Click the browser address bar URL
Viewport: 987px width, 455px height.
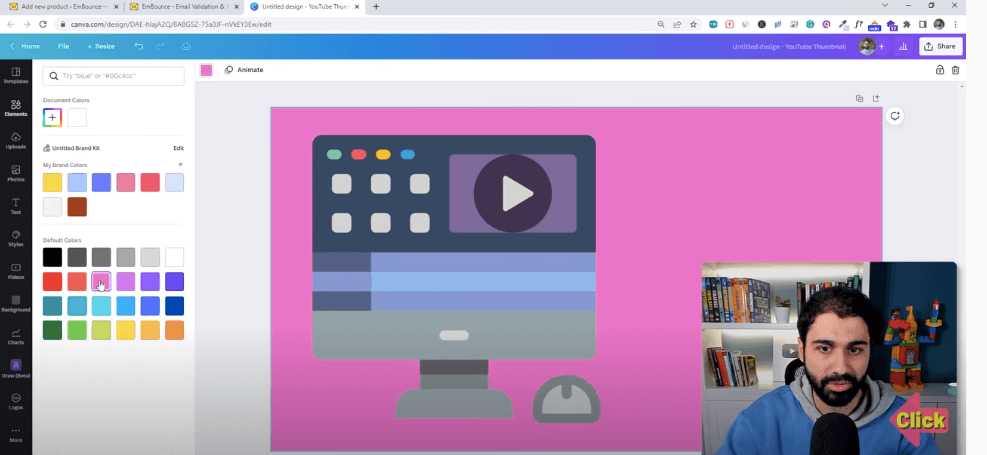[171, 25]
